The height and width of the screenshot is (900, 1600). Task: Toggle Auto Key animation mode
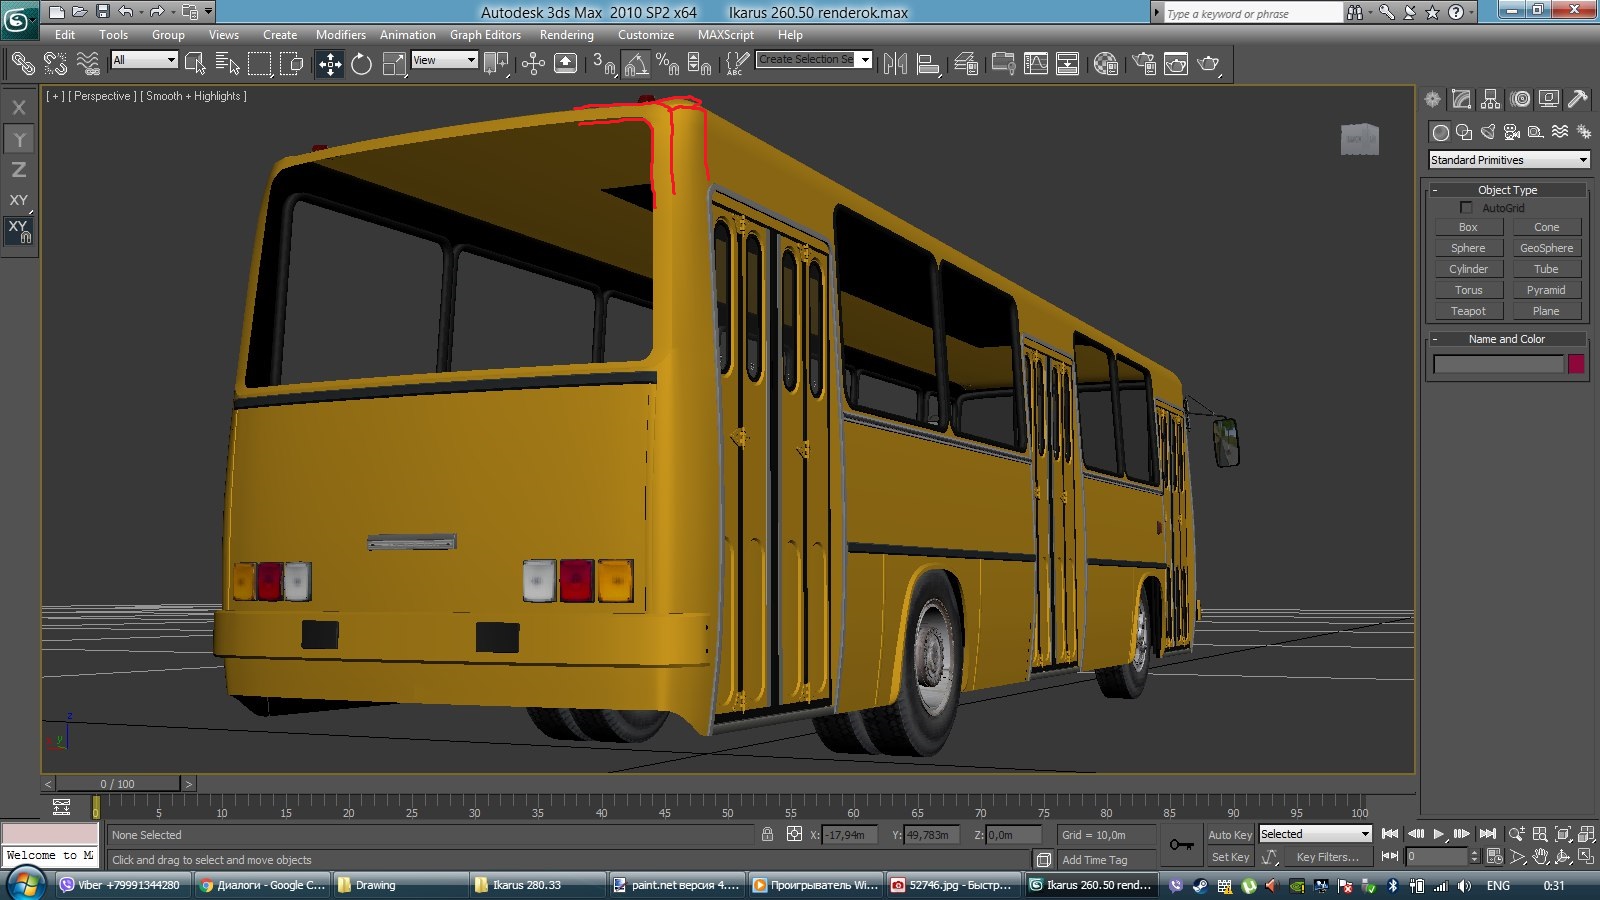click(x=1229, y=835)
